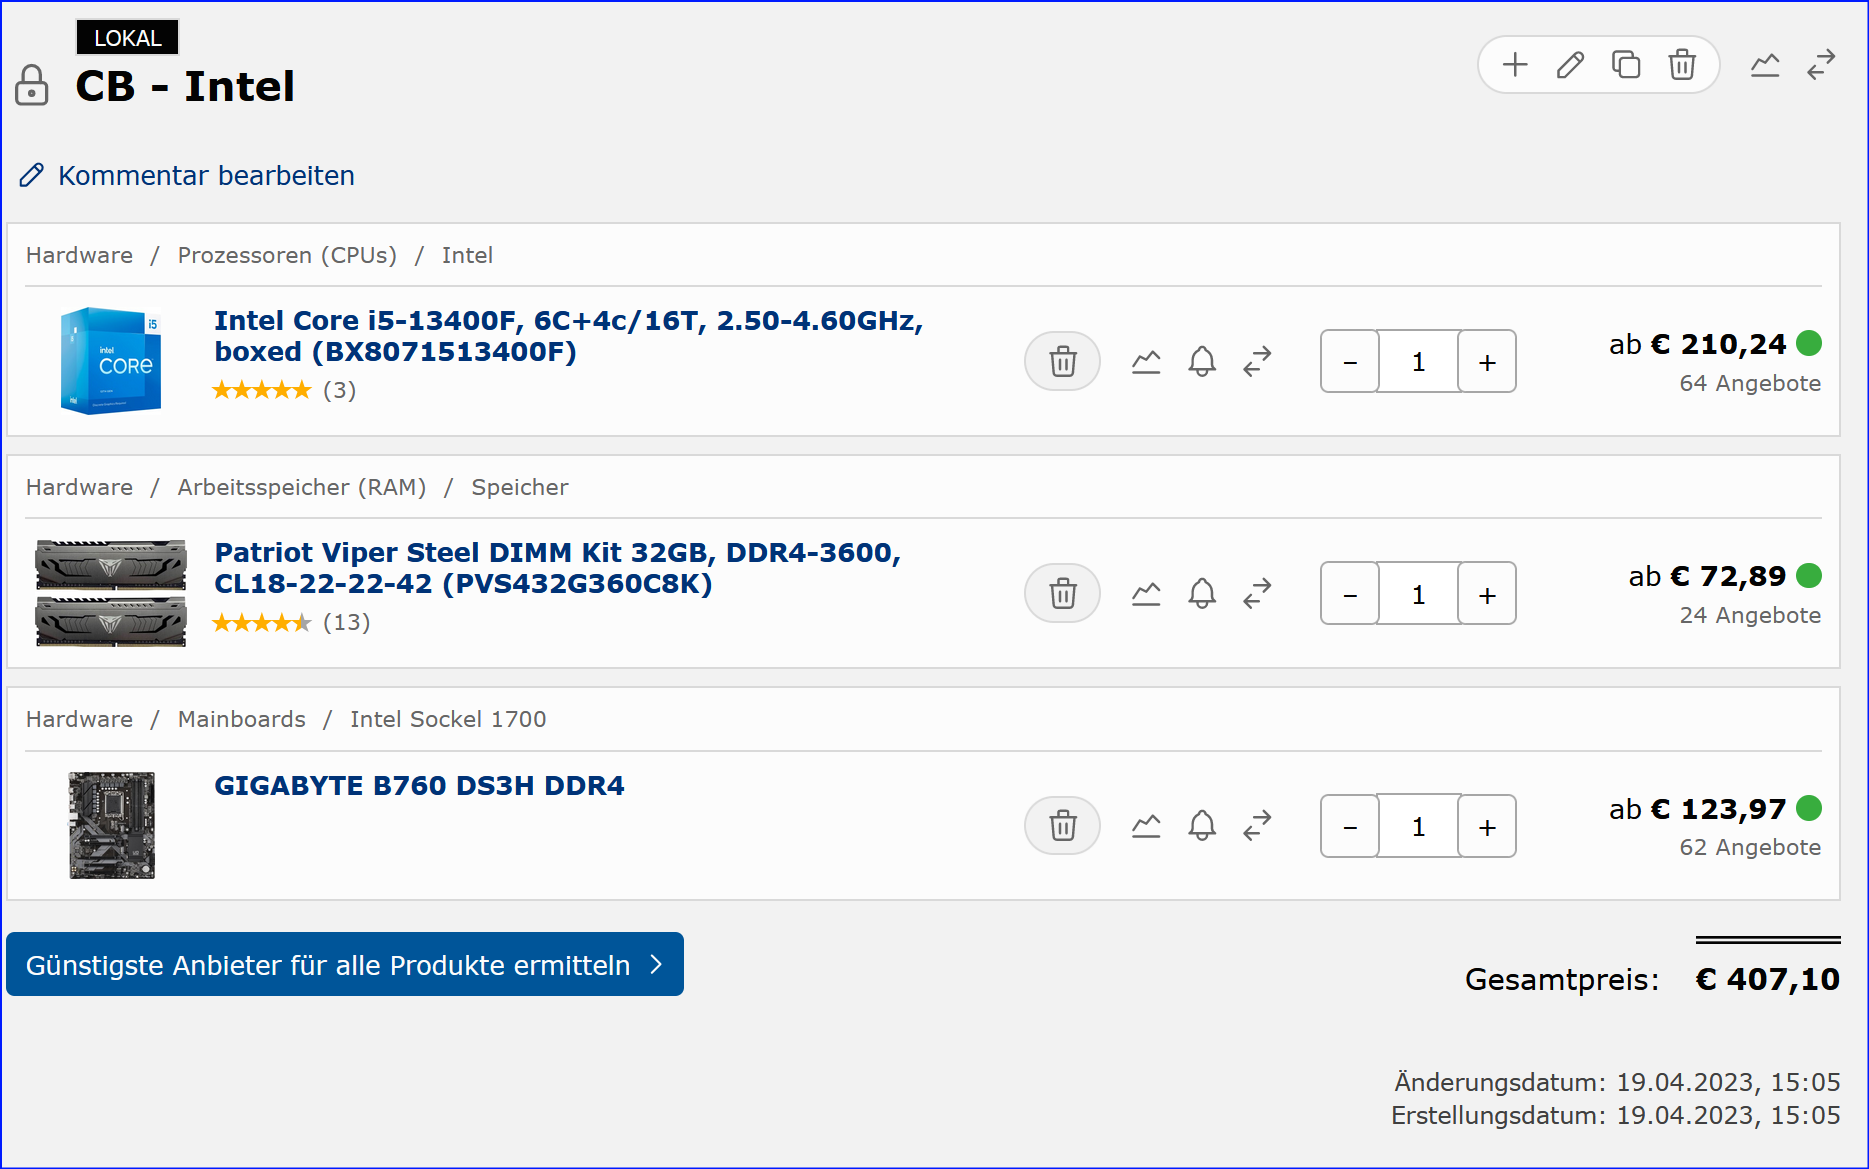Show price chart for Patriot Viper Steel
The width and height of the screenshot is (1869, 1169).
pyautogui.click(x=1146, y=594)
